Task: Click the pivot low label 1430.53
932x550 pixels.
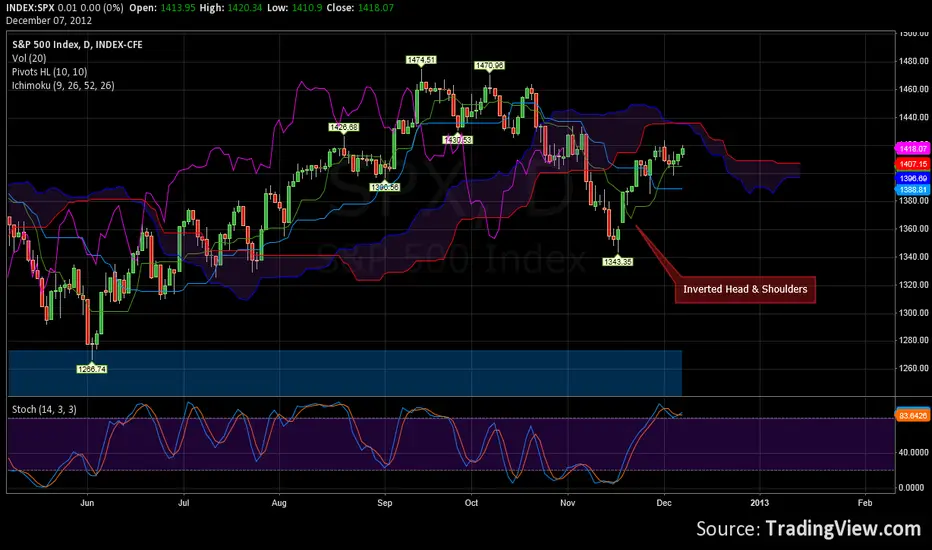Action: click(457, 140)
